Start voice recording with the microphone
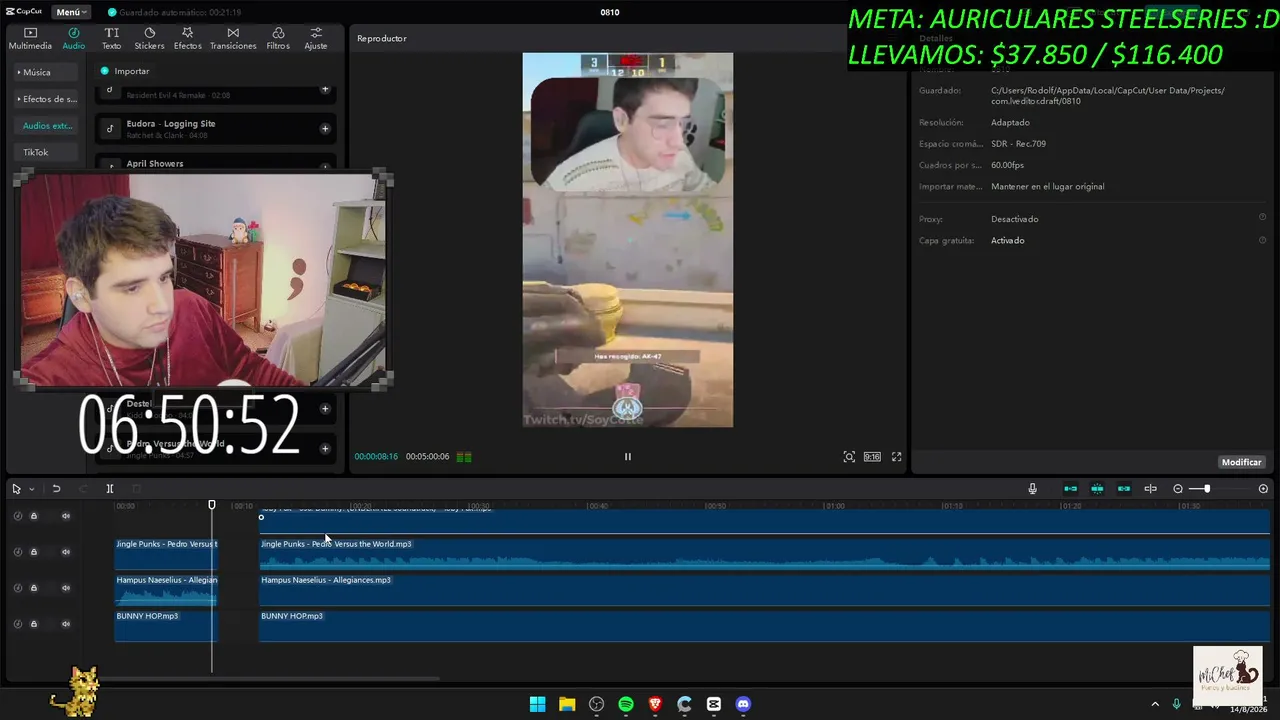Viewport: 1280px width, 720px height. (x=1033, y=489)
